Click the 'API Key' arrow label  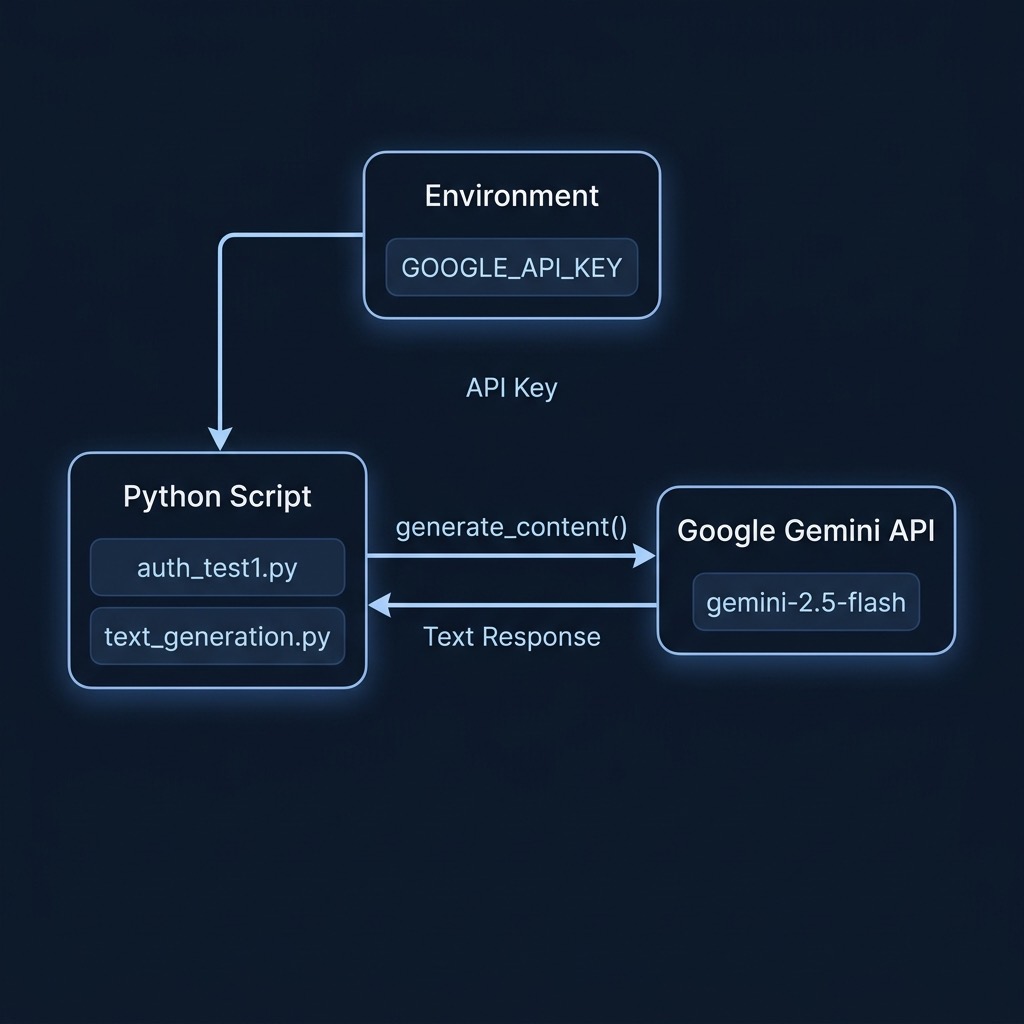click(511, 388)
